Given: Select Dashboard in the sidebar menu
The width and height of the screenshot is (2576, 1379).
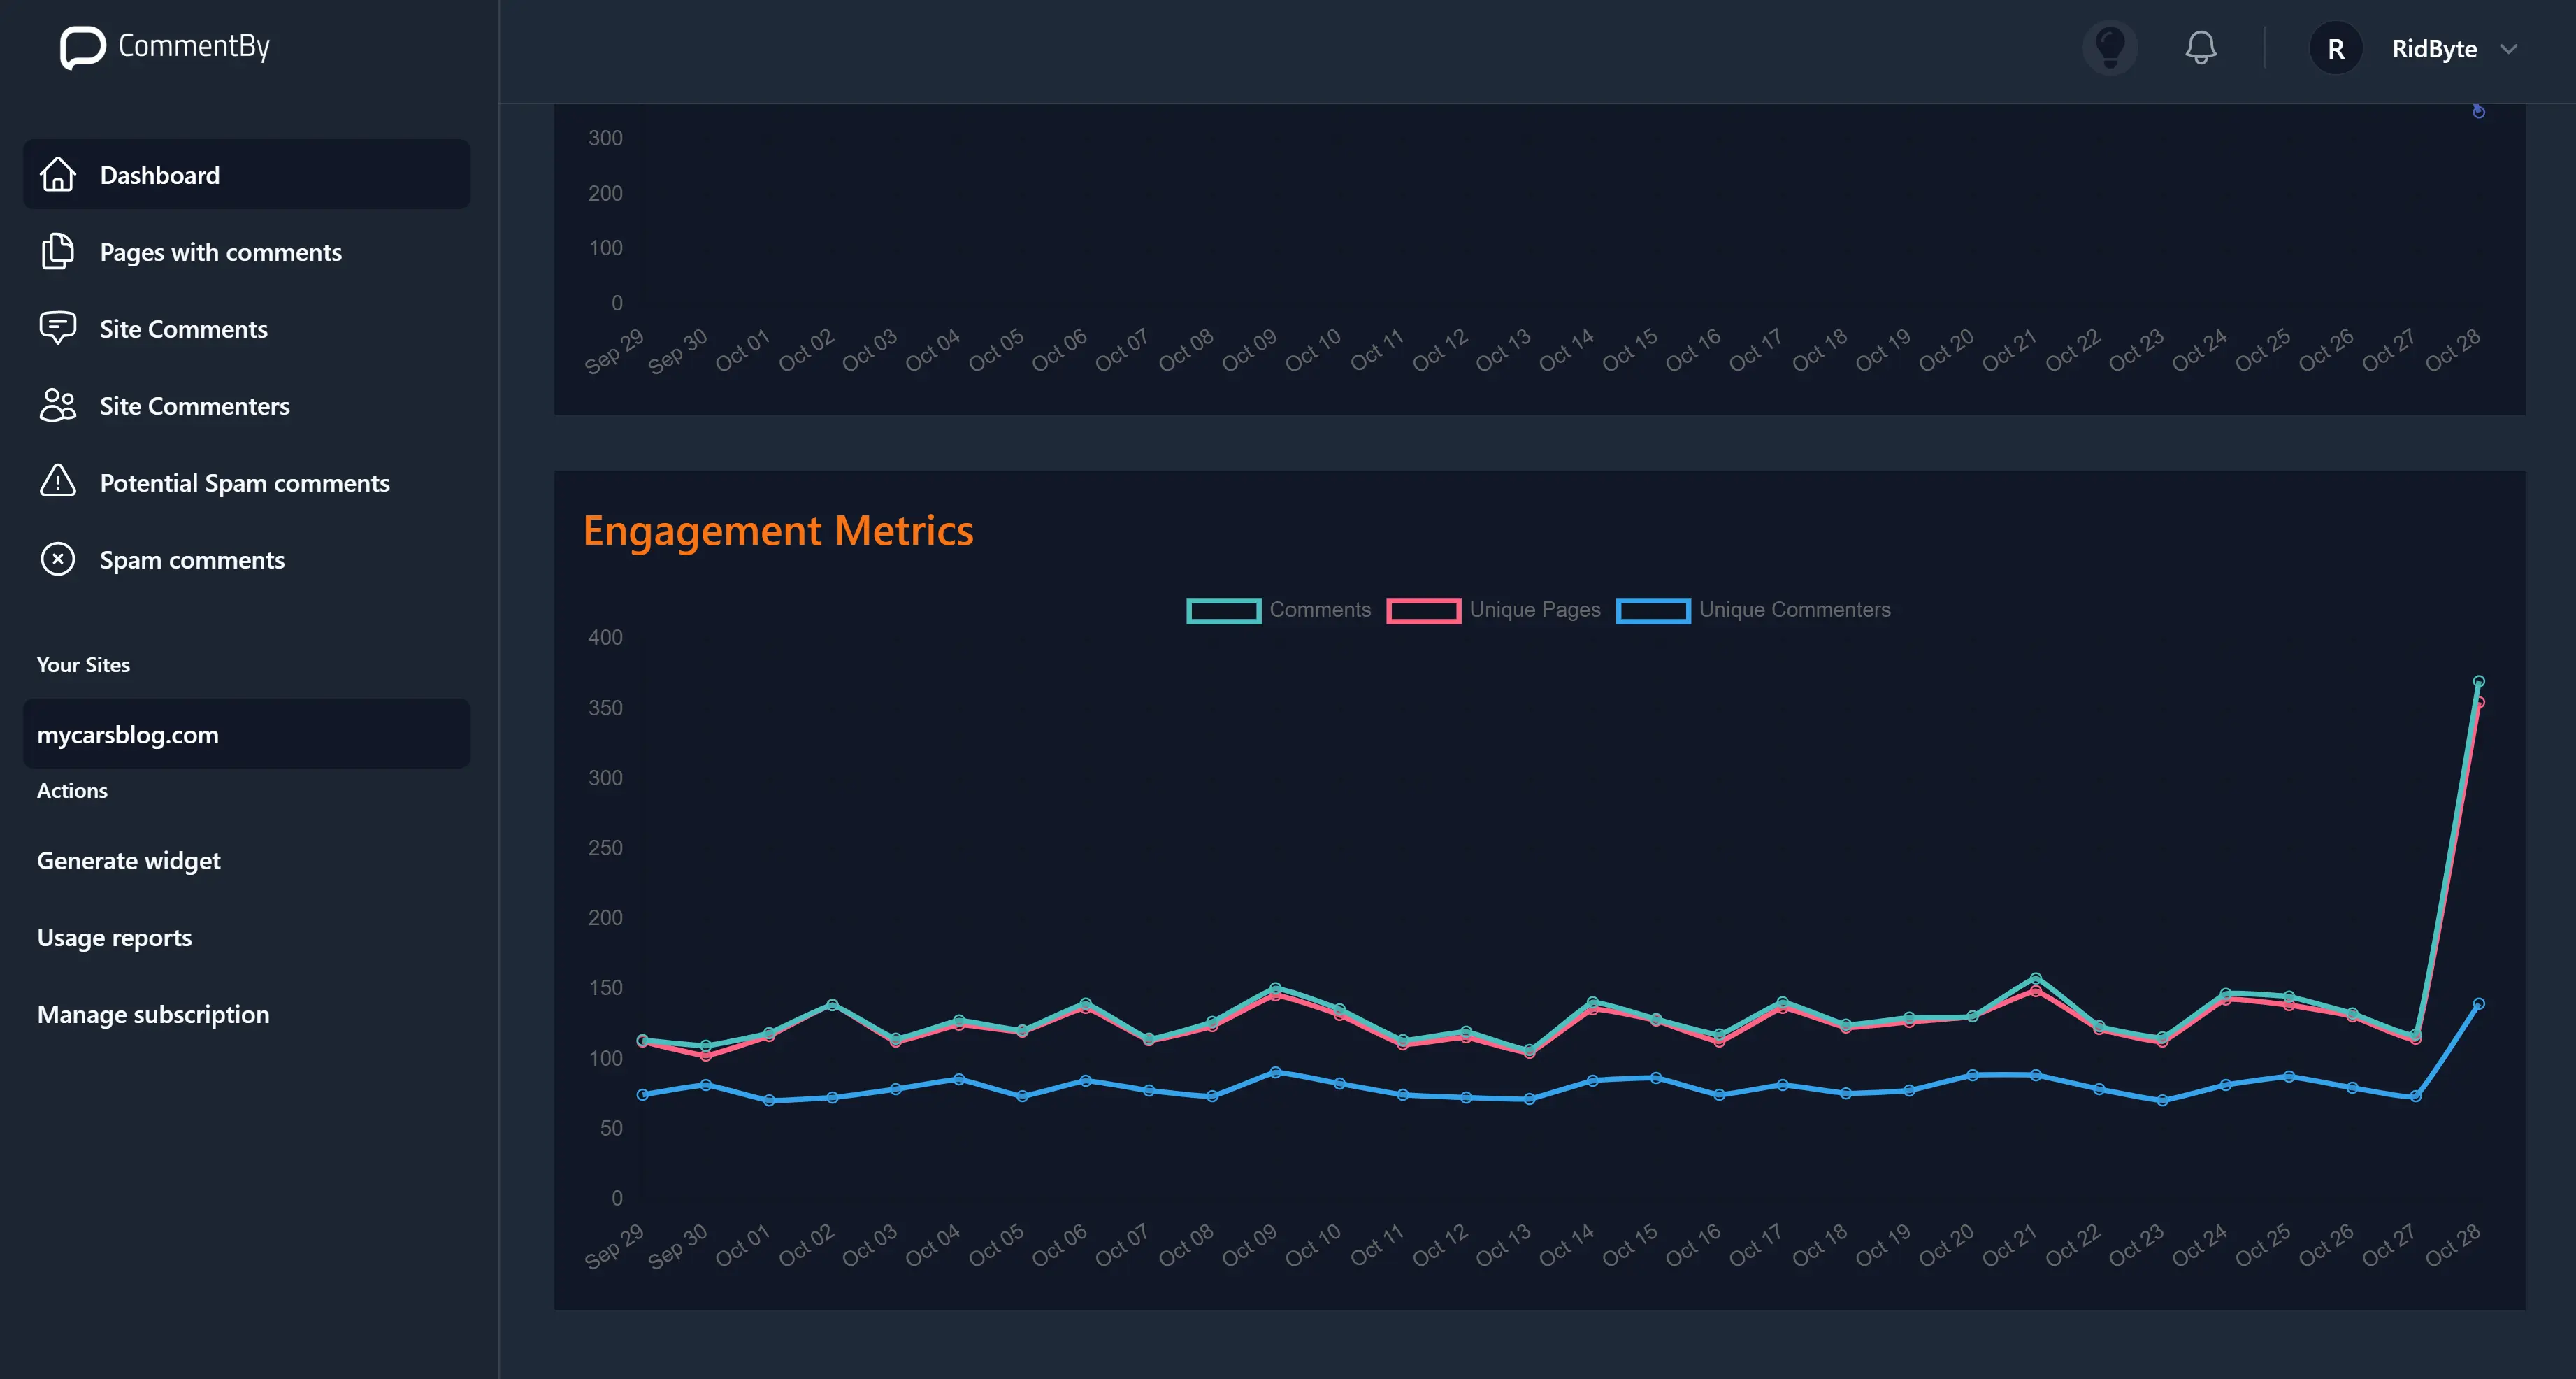Looking at the screenshot, I should tap(160, 174).
